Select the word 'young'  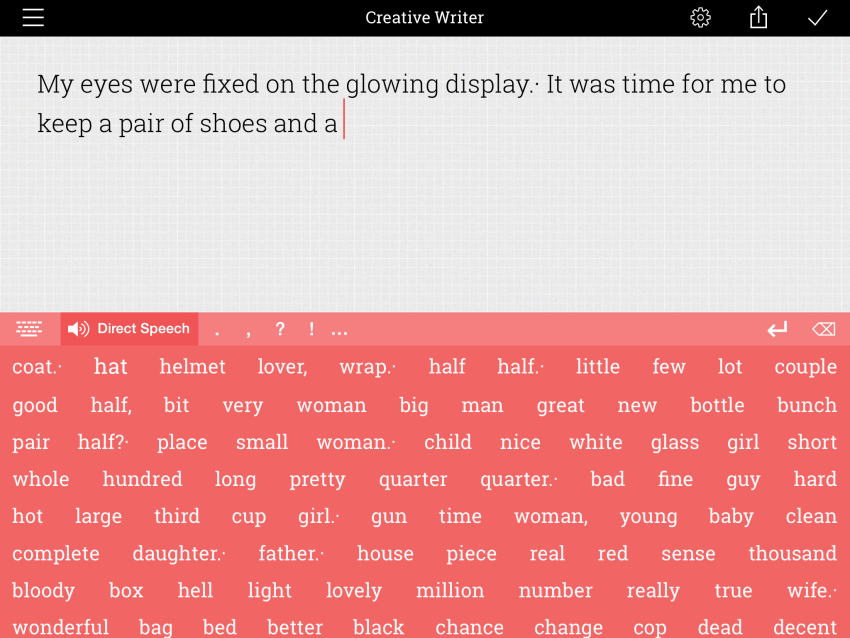tap(648, 518)
